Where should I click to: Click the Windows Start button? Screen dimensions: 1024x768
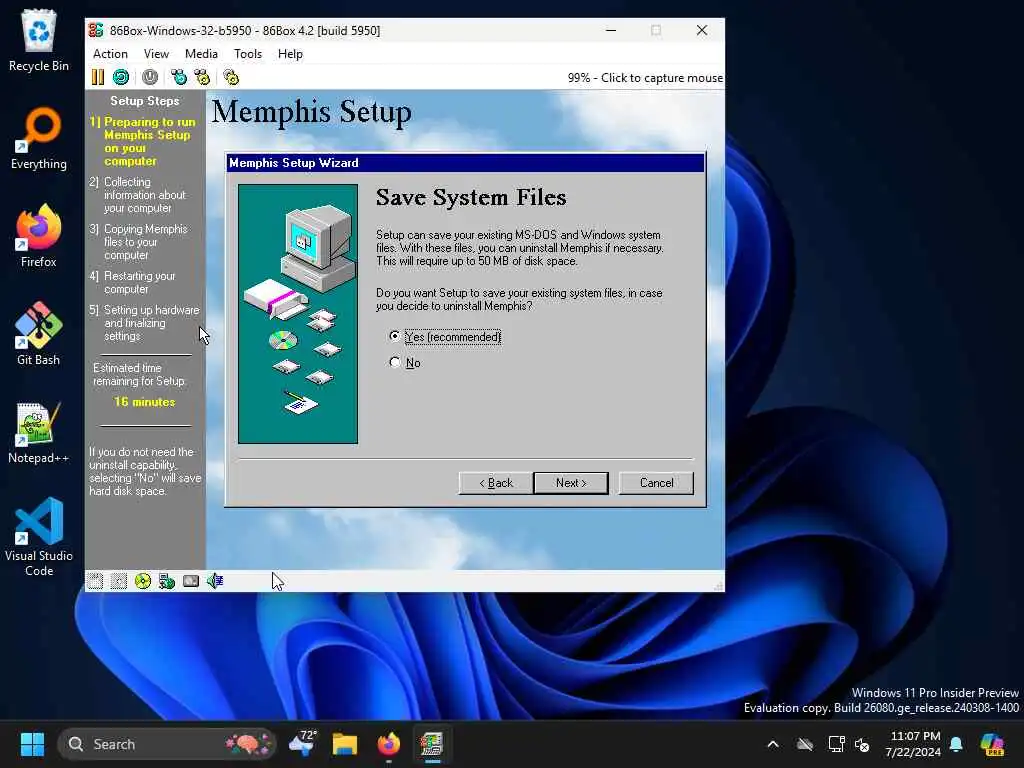pos(32,744)
